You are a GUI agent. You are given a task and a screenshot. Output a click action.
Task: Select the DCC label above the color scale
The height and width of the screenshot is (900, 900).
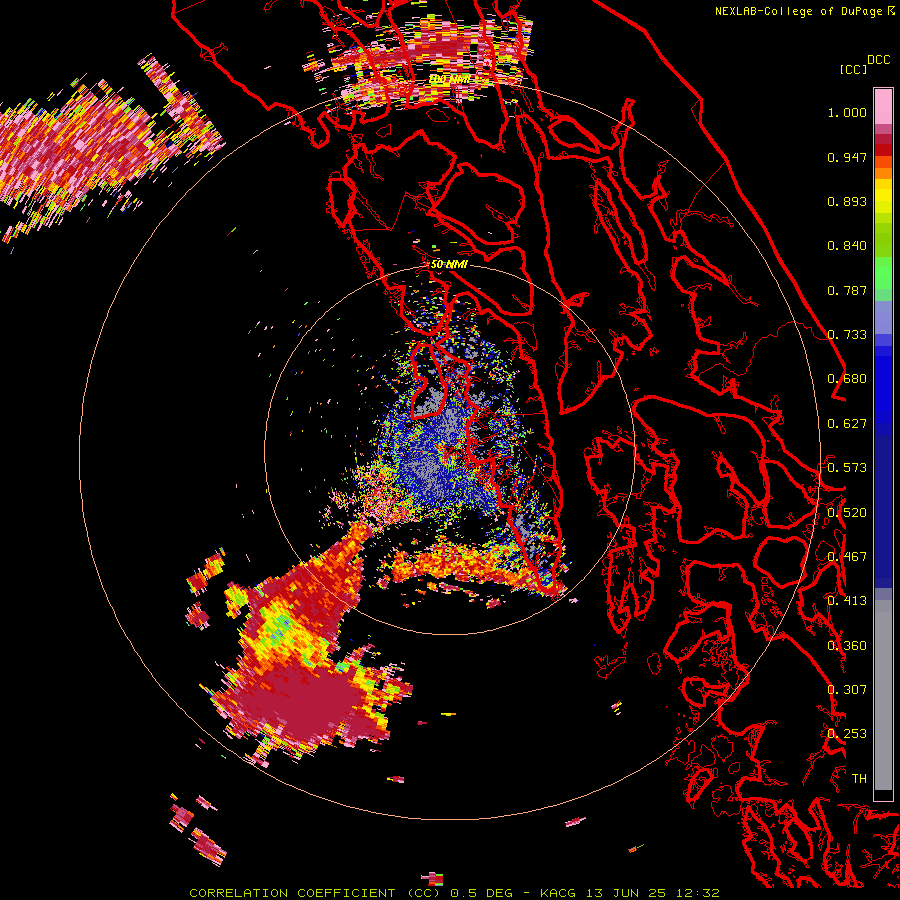[878, 60]
